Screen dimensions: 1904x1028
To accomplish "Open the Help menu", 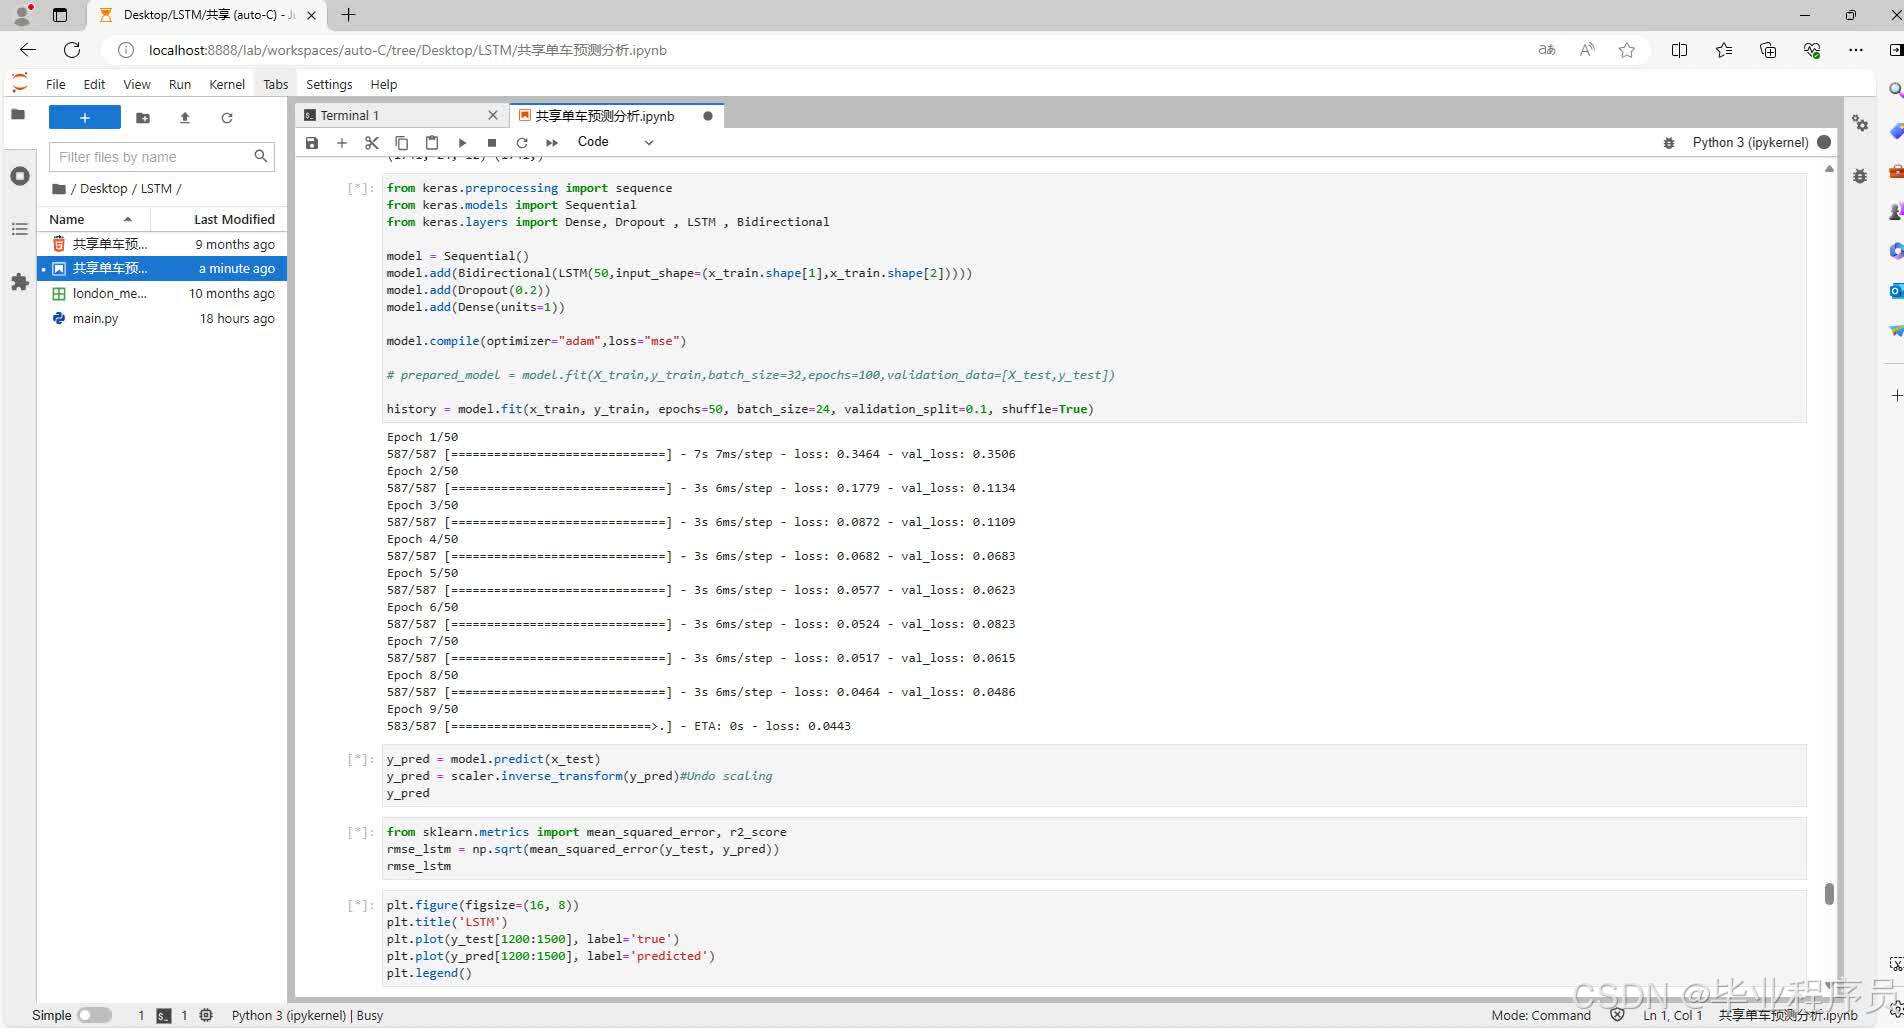I will pyautogui.click(x=383, y=84).
